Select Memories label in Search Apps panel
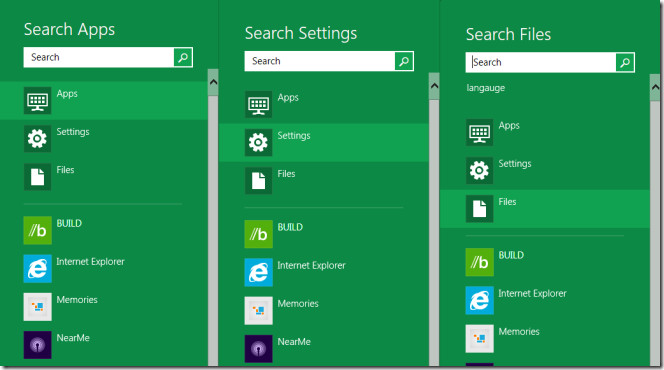 (77, 300)
